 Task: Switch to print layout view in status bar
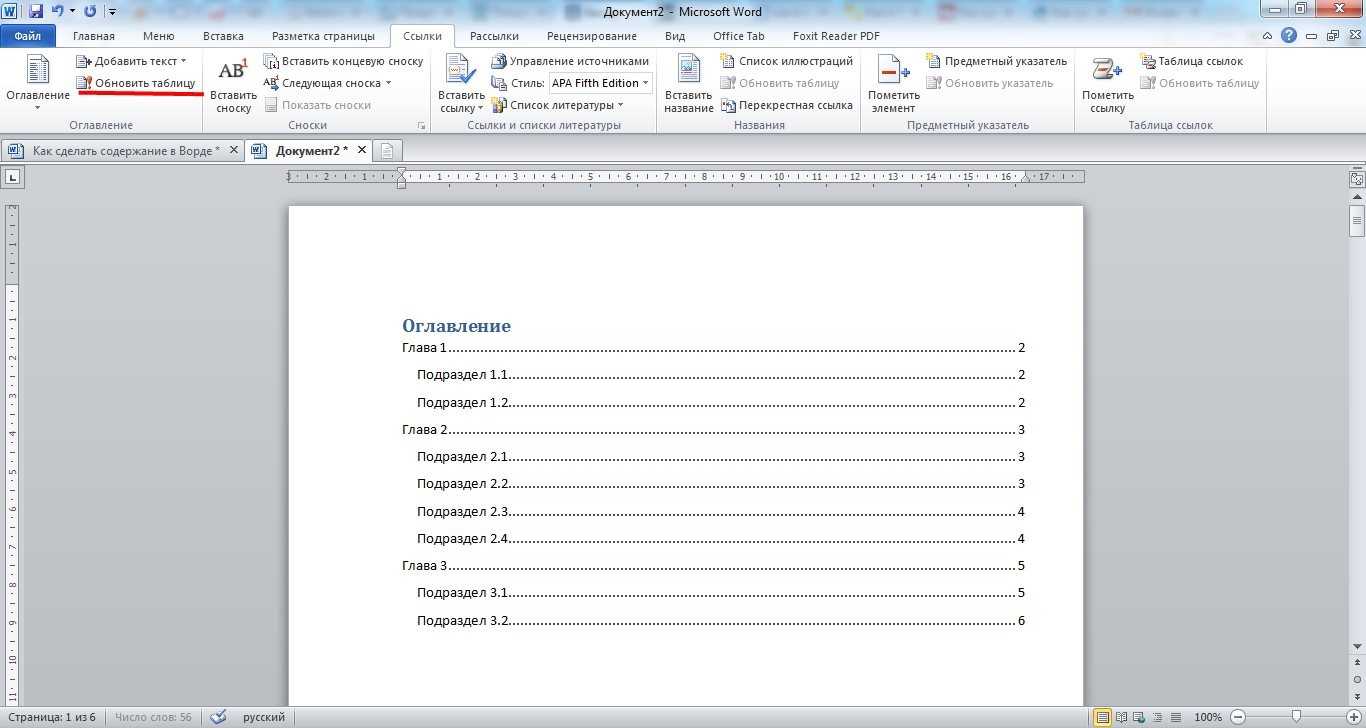(x=1102, y=717)
